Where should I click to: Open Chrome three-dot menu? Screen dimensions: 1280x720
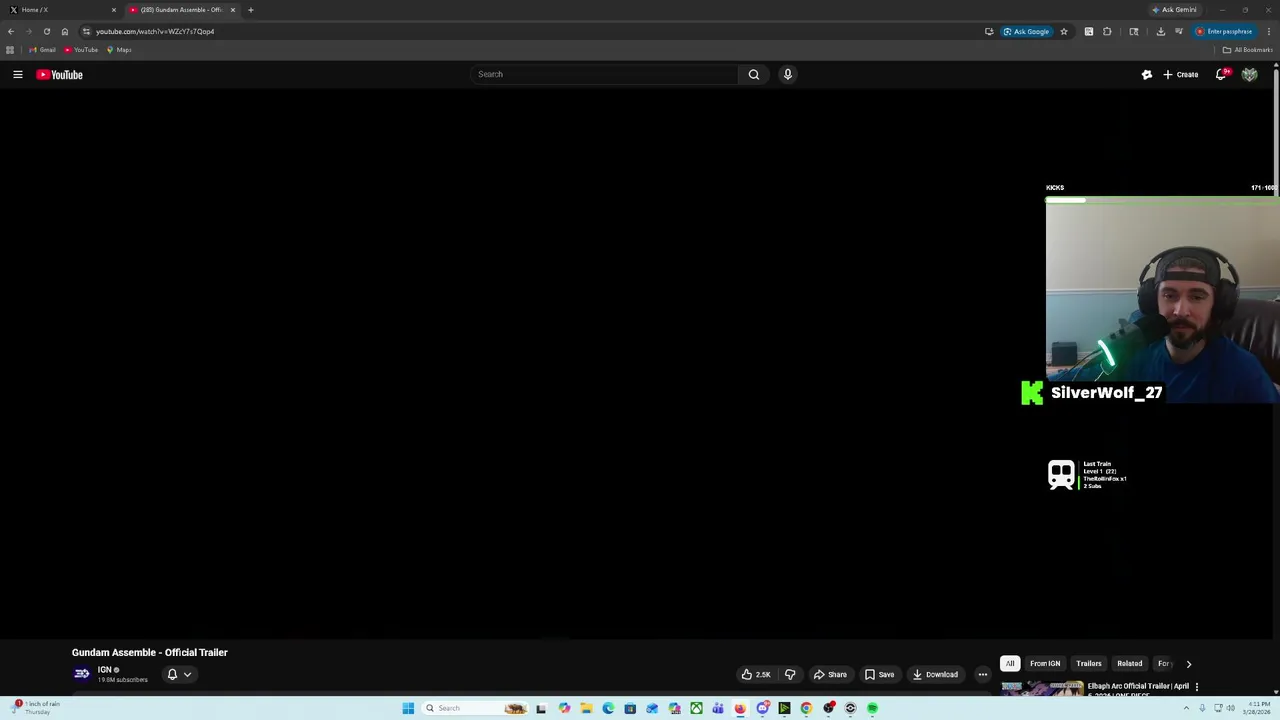coord(1269,31)
